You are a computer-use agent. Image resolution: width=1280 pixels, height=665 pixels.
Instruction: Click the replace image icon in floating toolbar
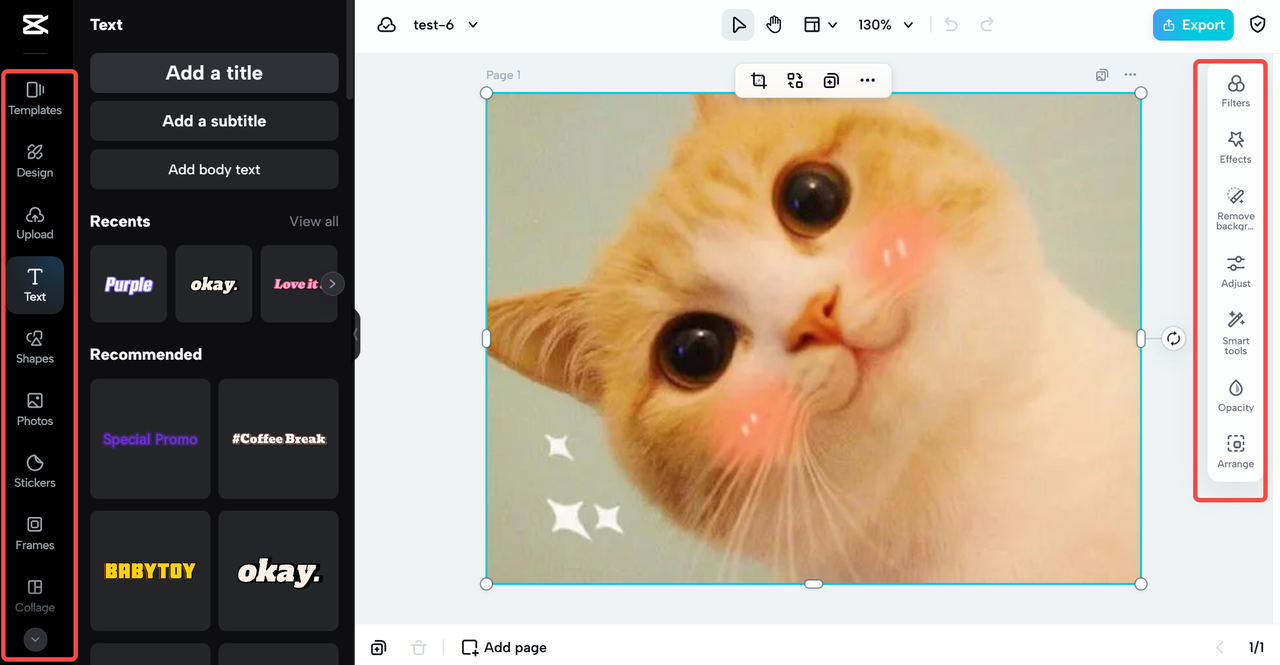tap(795, 81)
